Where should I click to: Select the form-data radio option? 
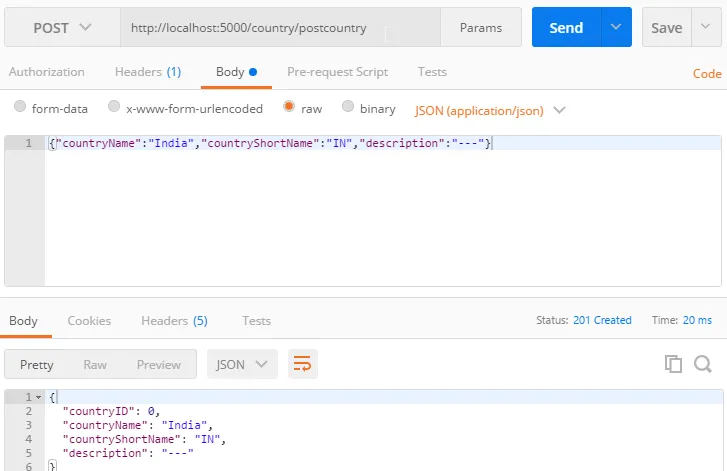[x=20, y=108]
